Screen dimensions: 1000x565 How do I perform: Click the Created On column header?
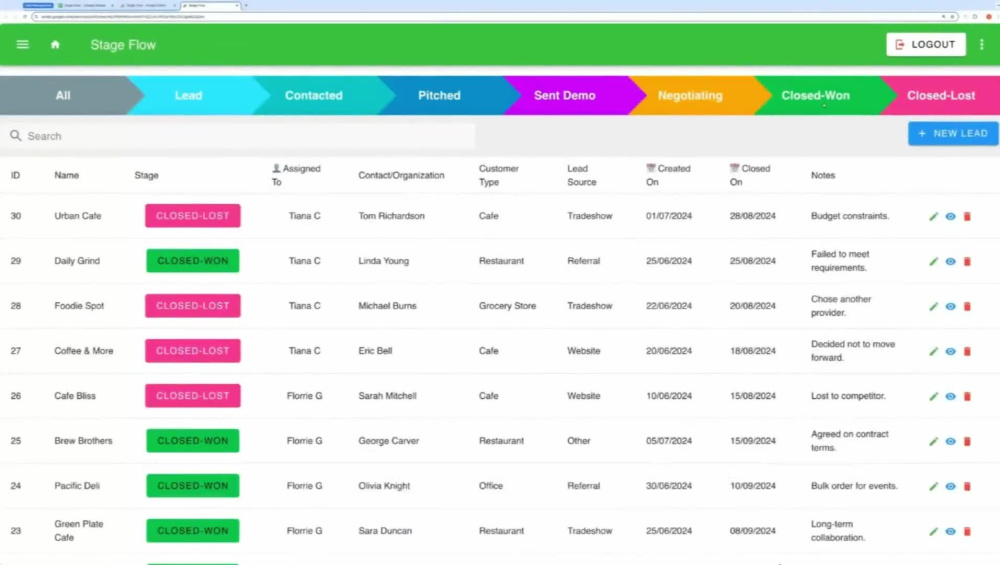click(x=668, y=175)
